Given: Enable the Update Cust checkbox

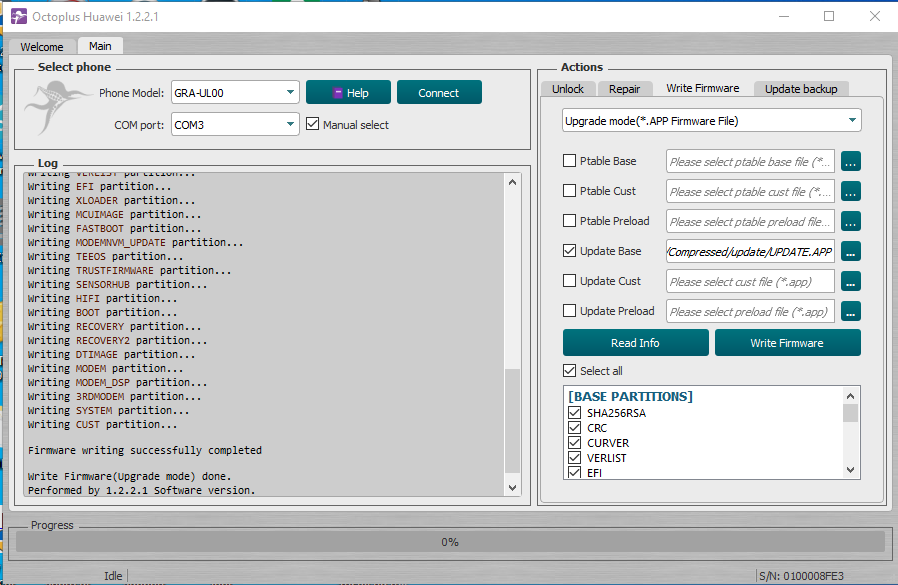Looking at the screenshot, I should click(569, 281).
